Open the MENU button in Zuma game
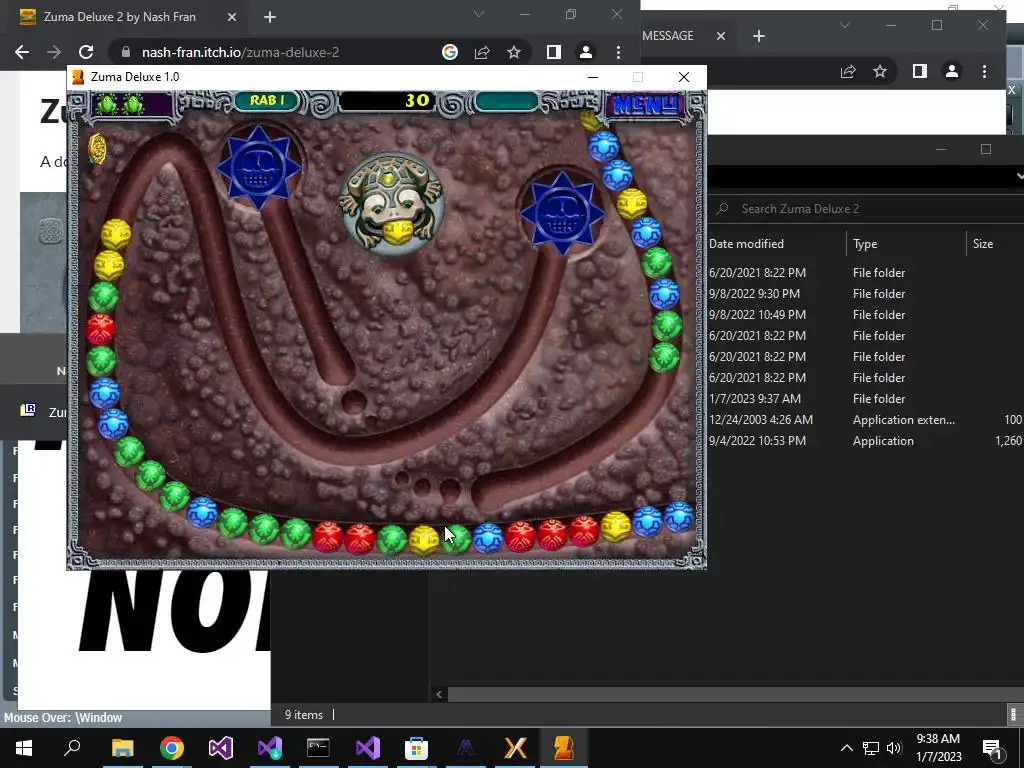Screen dimensions: 1024x768 (x=645, y=104)
